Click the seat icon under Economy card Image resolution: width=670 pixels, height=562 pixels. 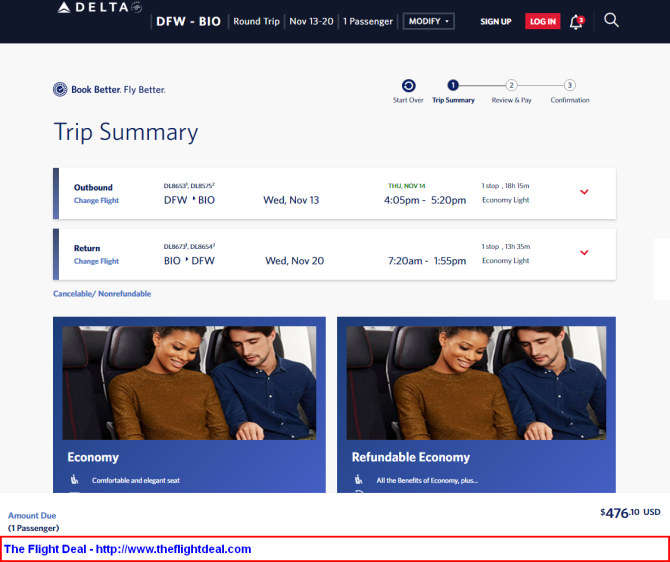(75, 480)
